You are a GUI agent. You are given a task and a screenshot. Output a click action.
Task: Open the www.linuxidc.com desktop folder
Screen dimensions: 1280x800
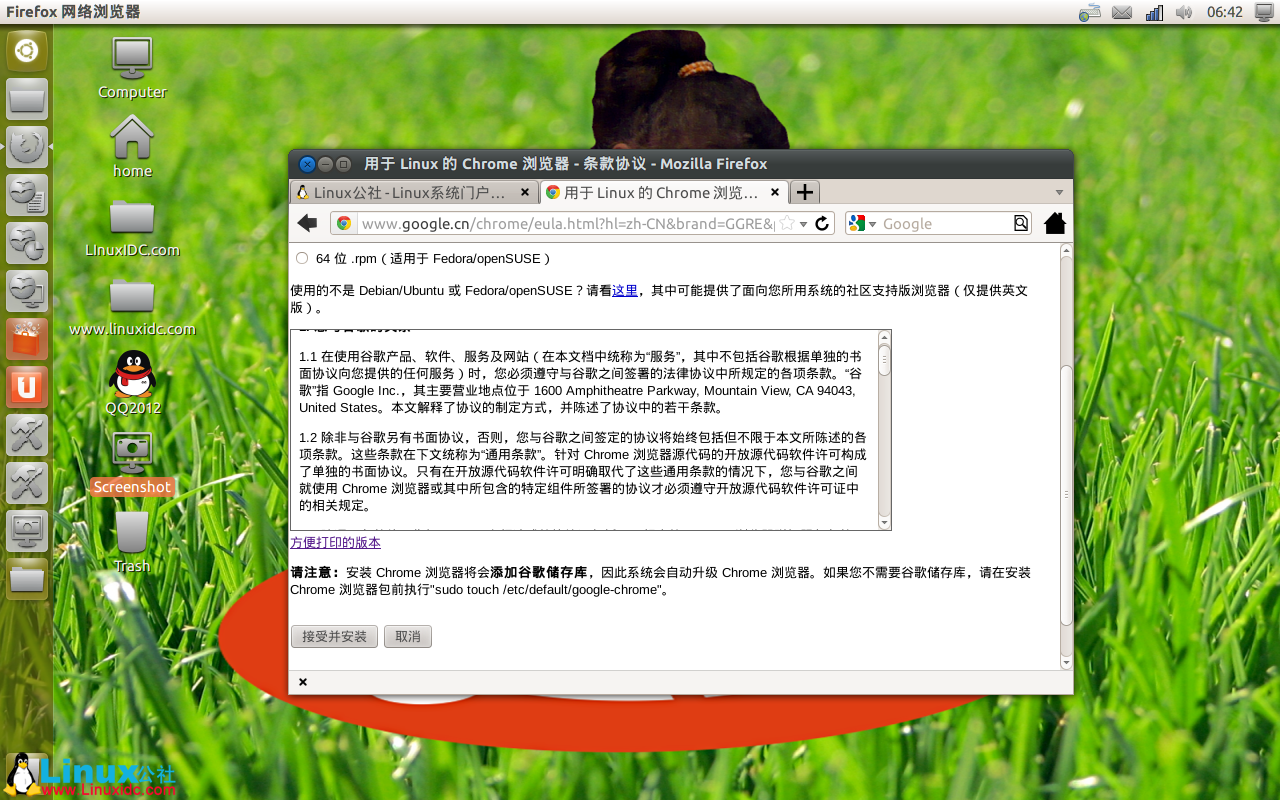click(x=132, y=305)
